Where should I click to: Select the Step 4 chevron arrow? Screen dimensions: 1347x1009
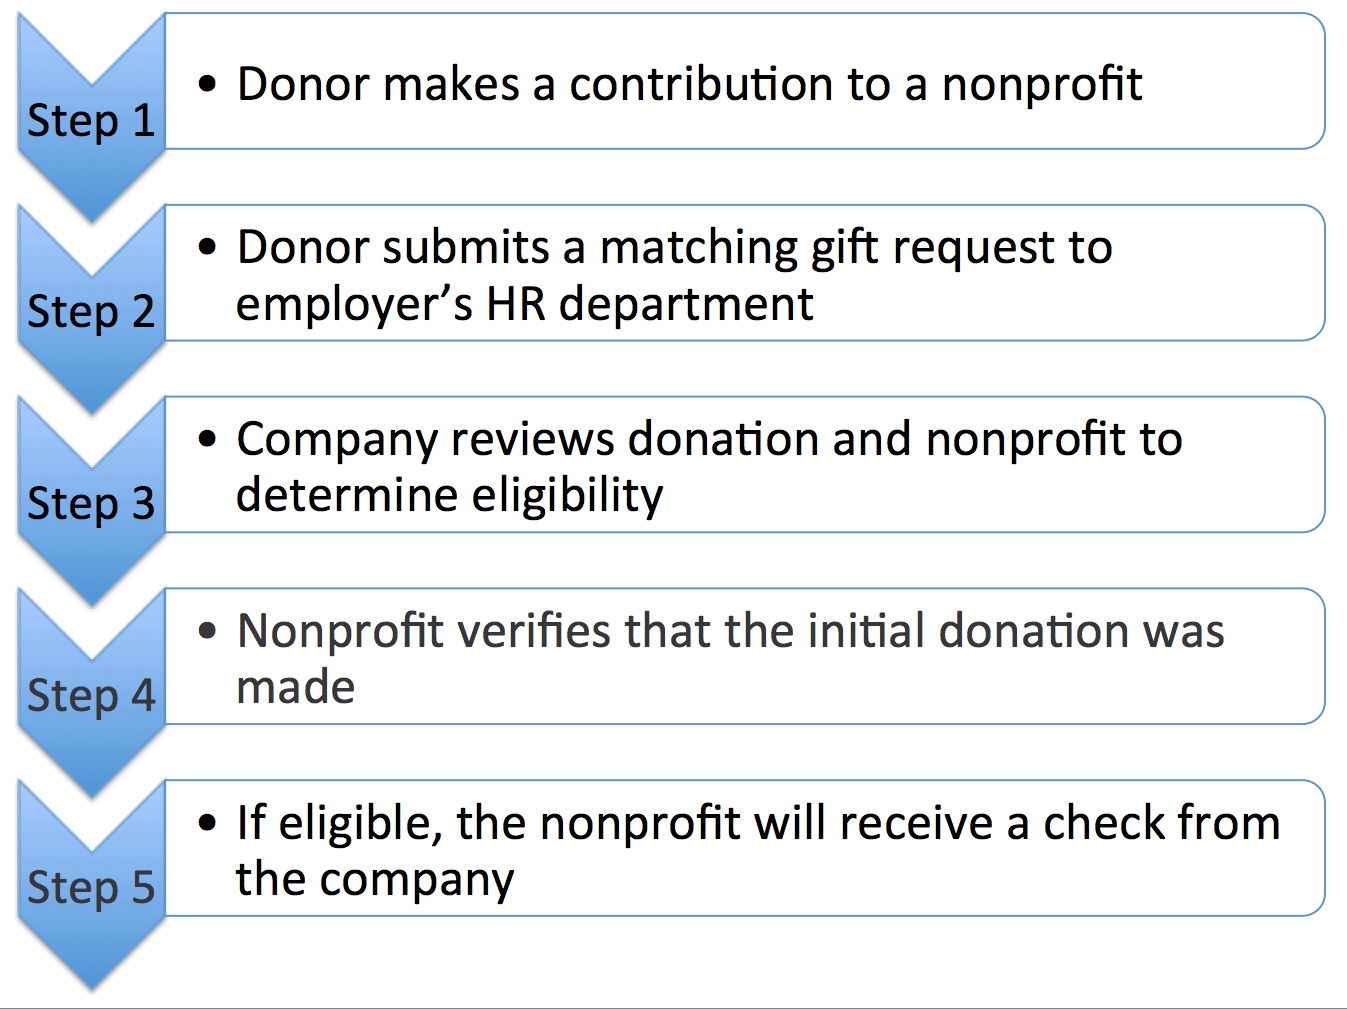click(x=90, y=695)
